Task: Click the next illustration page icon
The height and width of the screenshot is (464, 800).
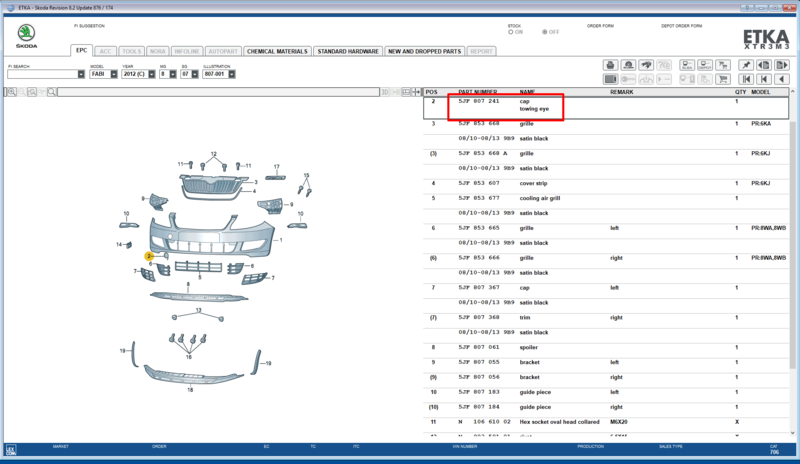Action: [x=782, y=65]
